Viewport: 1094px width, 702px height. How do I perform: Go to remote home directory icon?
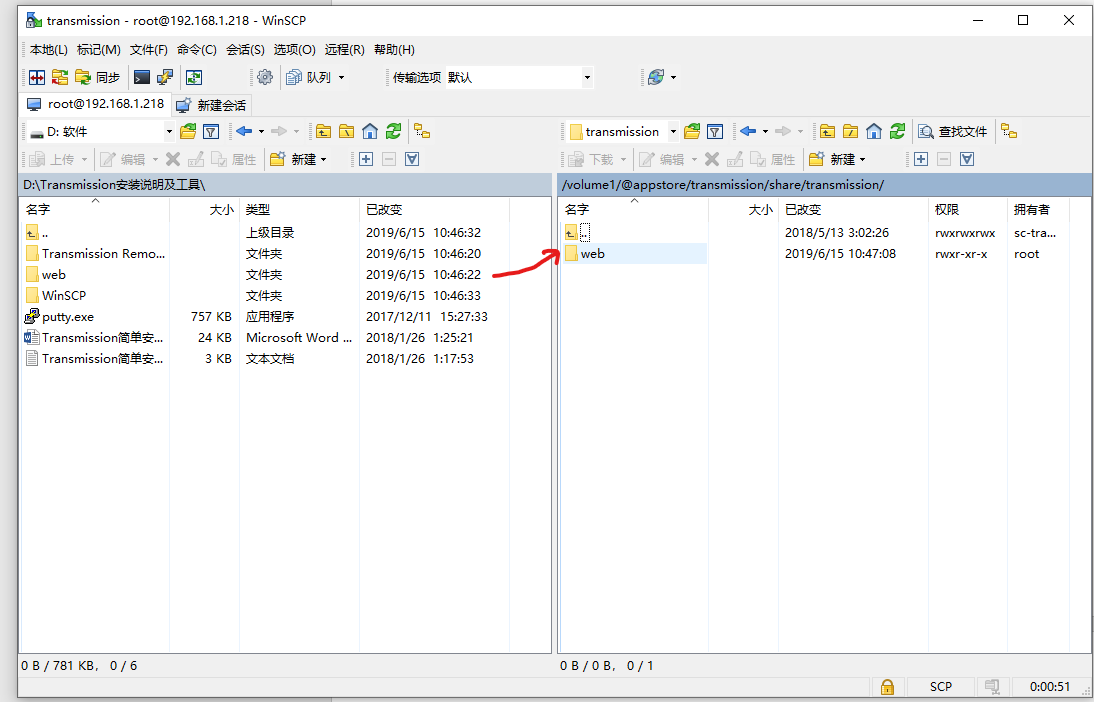coord(874,131)
